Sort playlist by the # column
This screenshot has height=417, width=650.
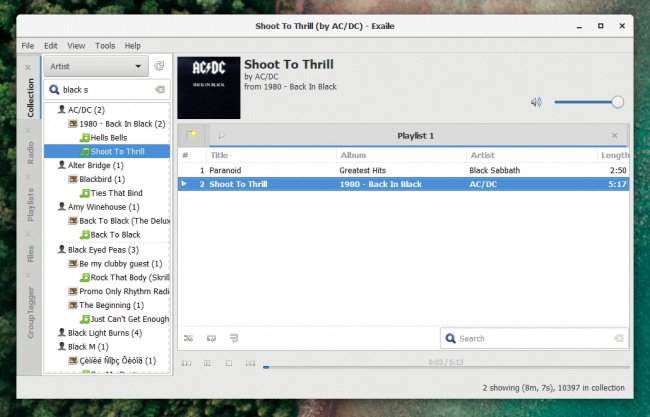click(192, 155)
